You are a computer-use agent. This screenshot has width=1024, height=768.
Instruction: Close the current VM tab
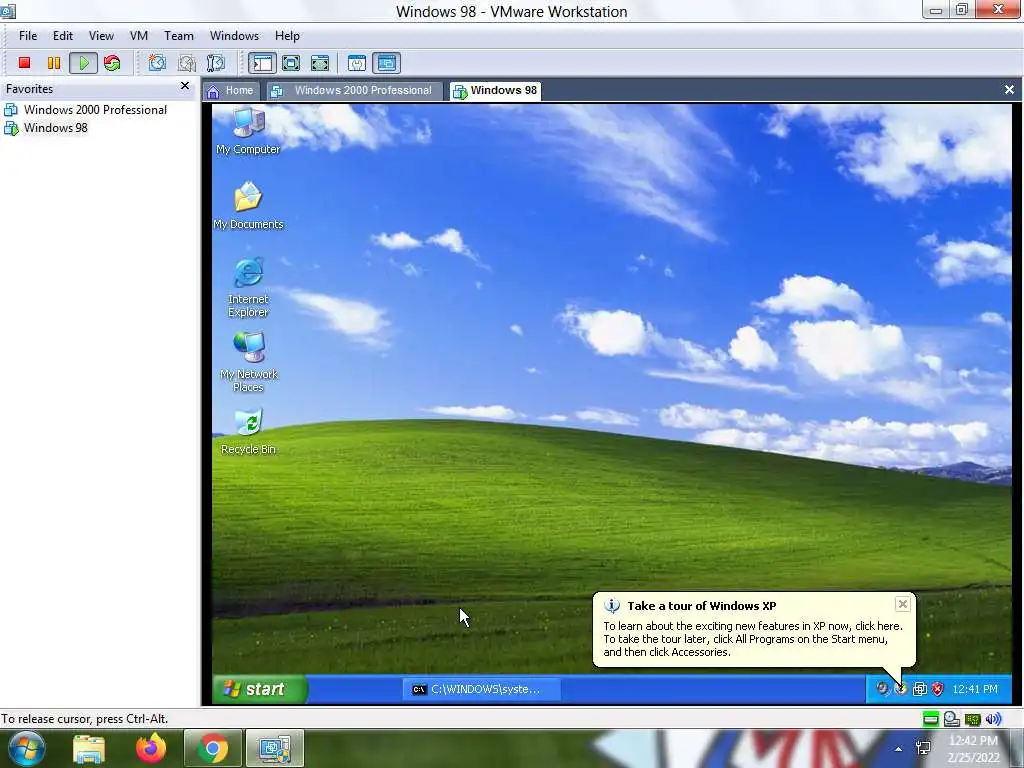coord(1009,90)
